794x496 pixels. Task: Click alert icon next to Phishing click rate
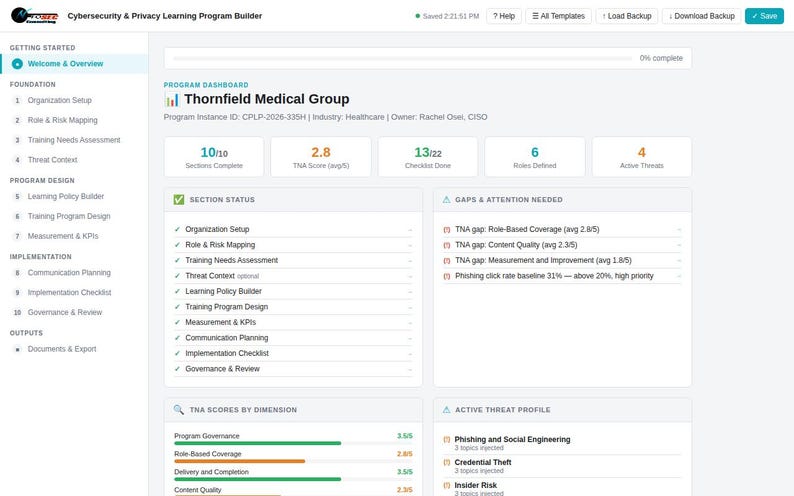pyautogui.click(x=447, y=276)
